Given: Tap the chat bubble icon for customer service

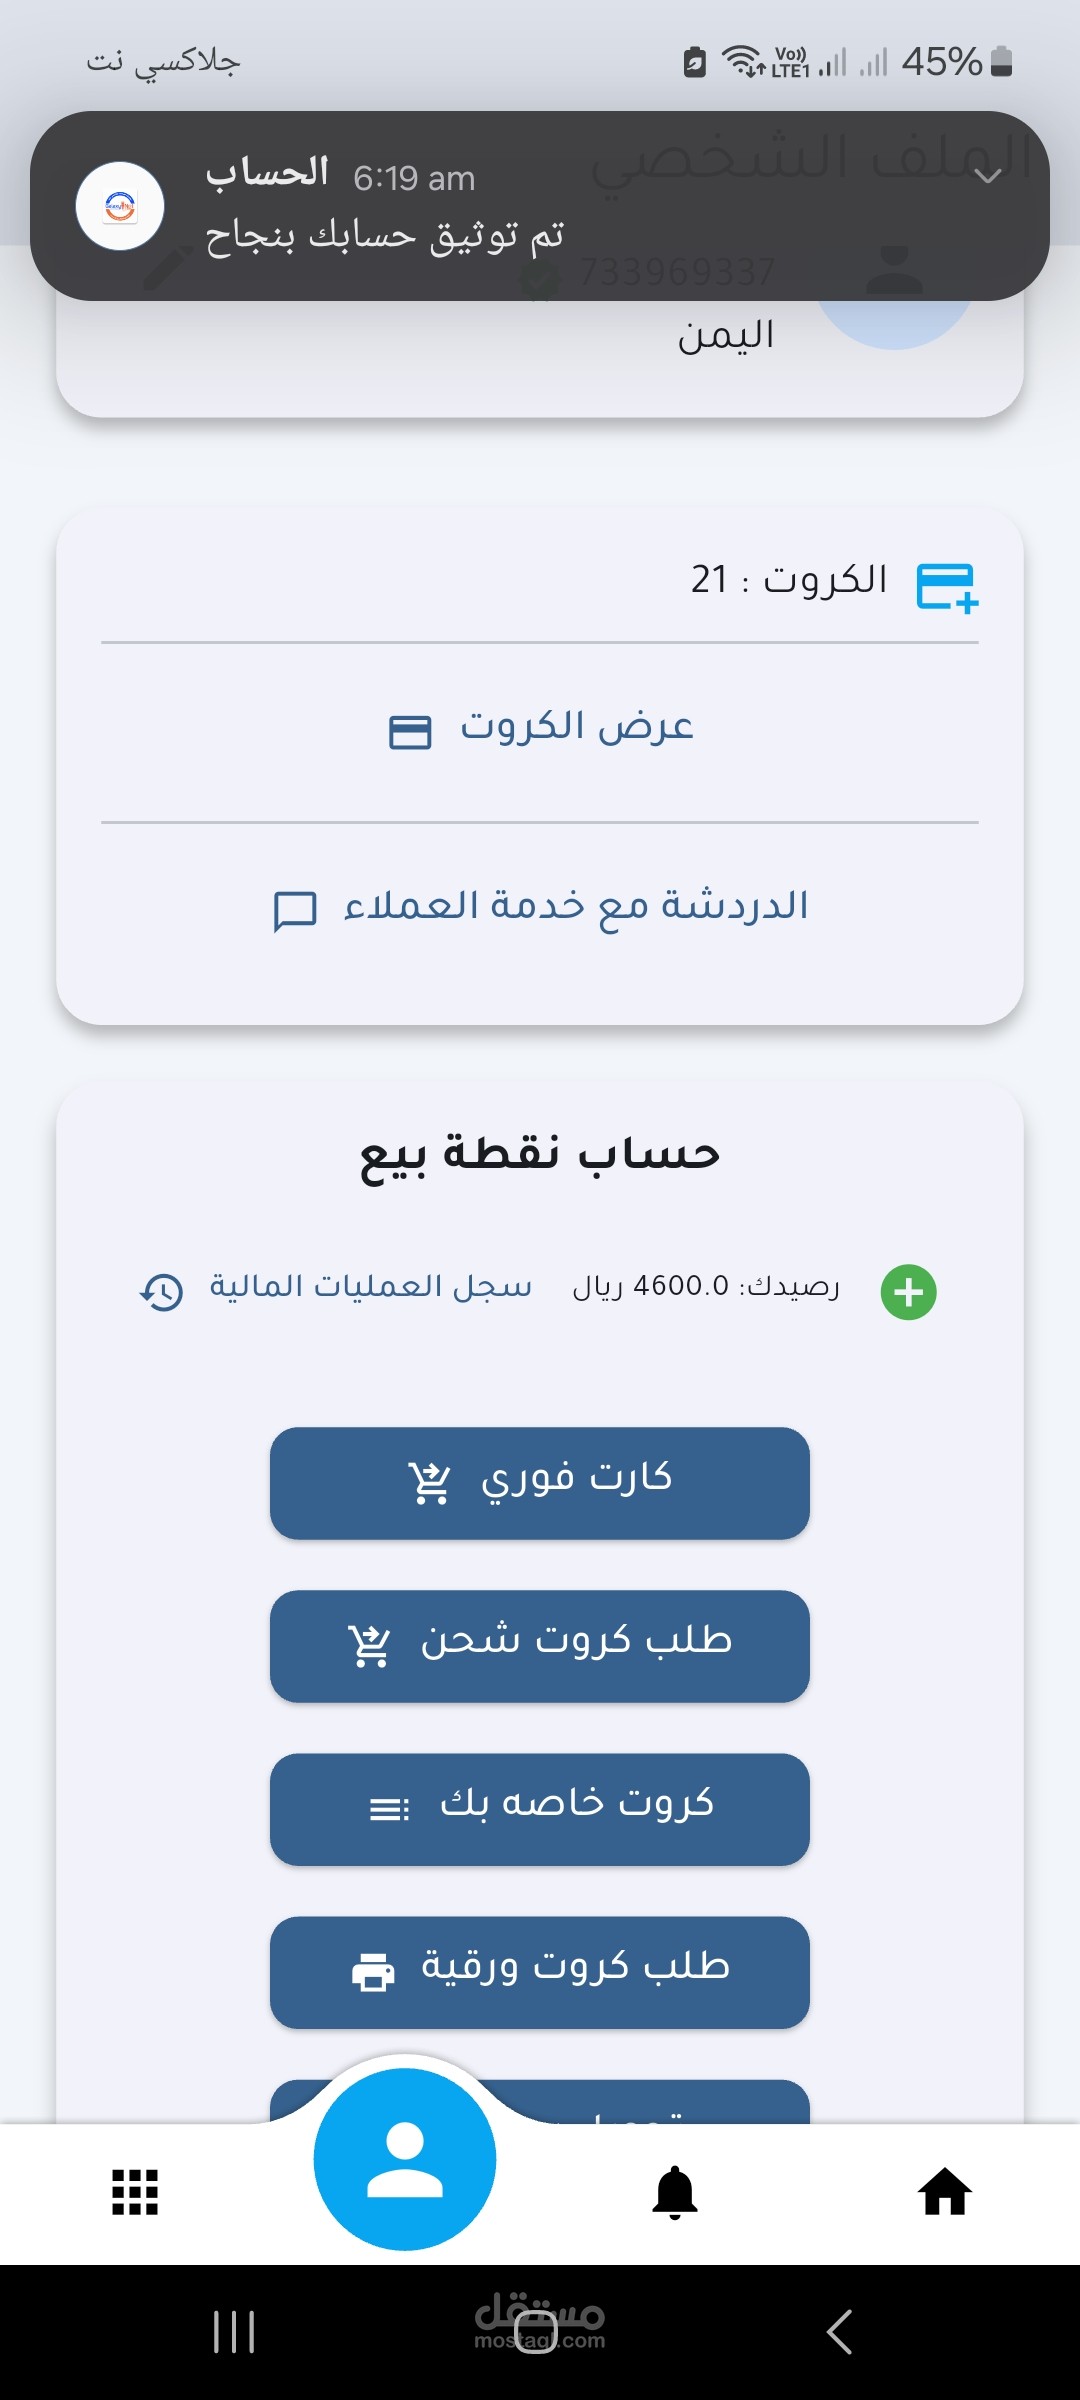Looking at the screenshot, I should (x=295, y=911).
